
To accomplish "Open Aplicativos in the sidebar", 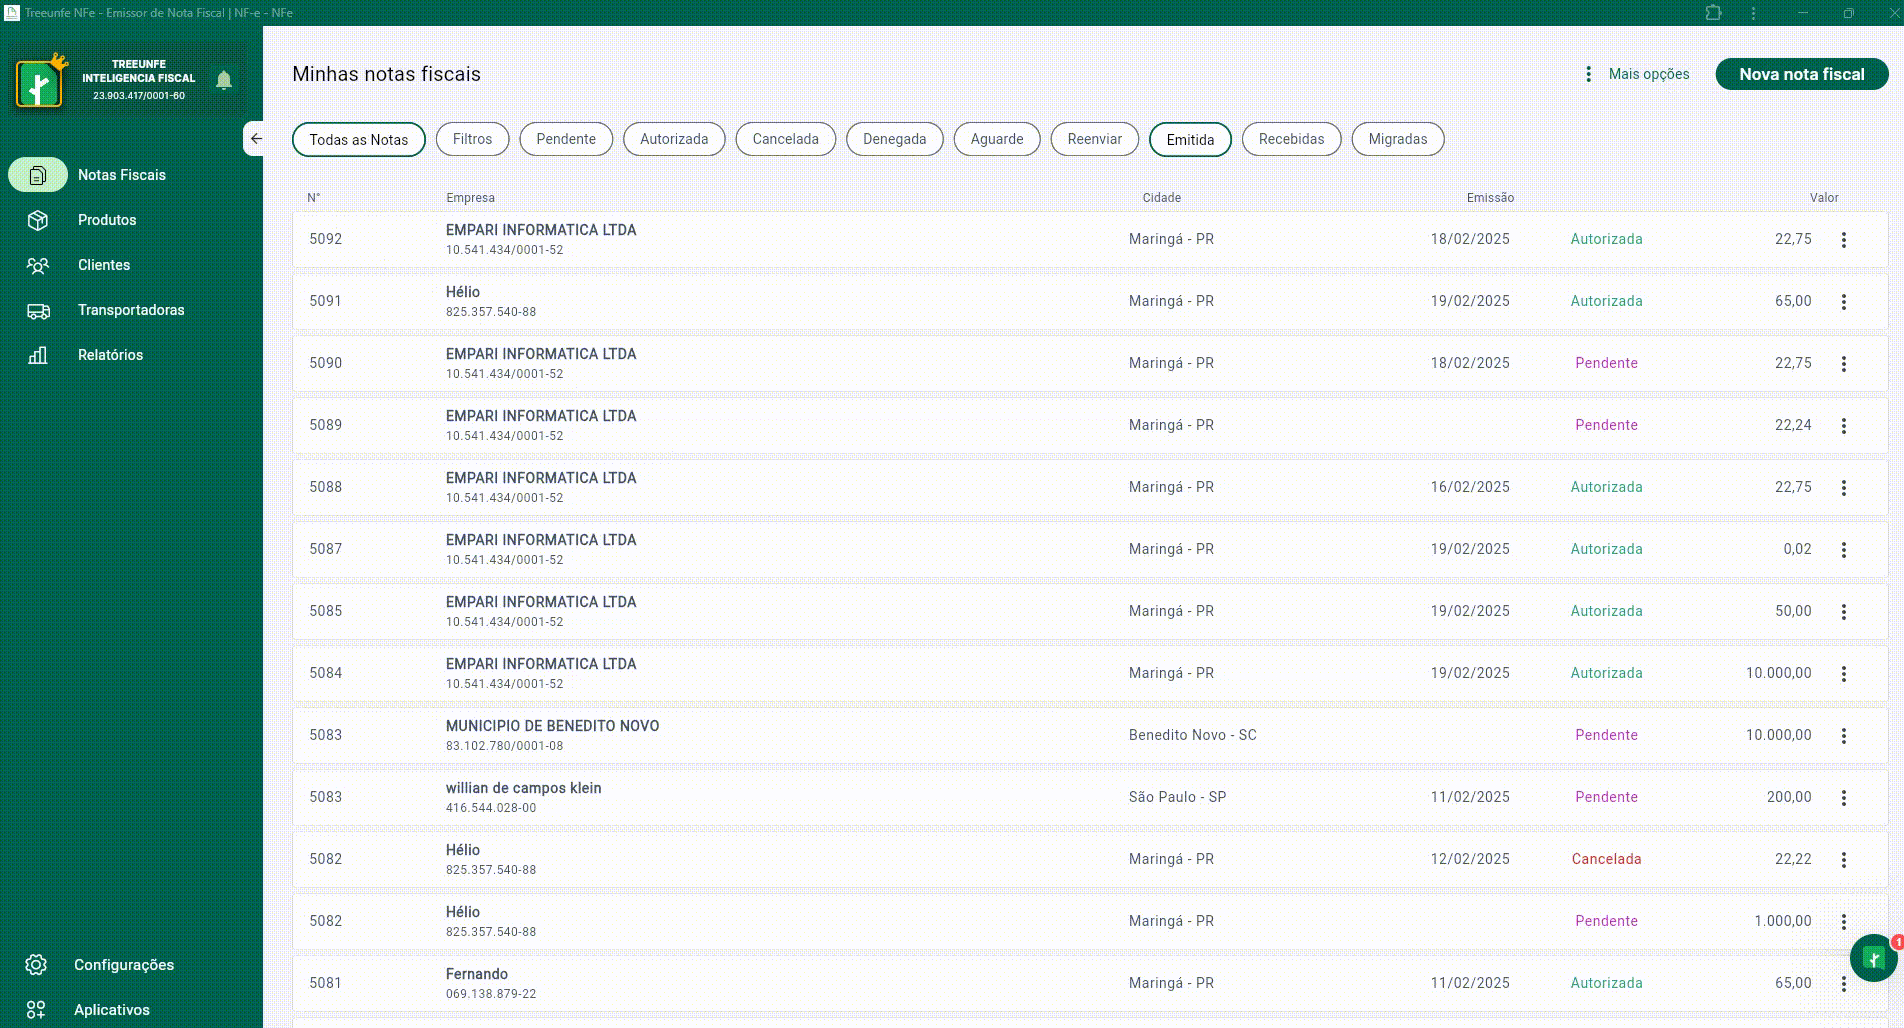I will pos(111,1010).
